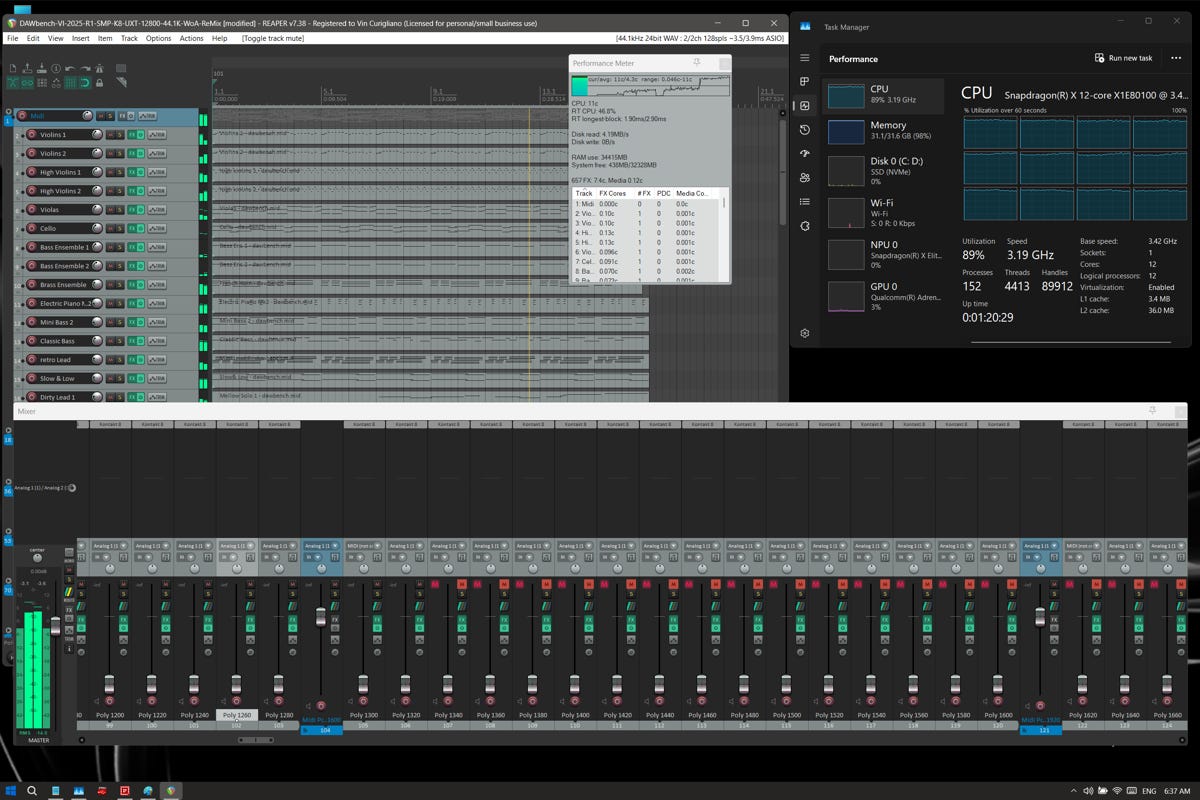Open the App history page in Task Manager

tap(805, 130)
